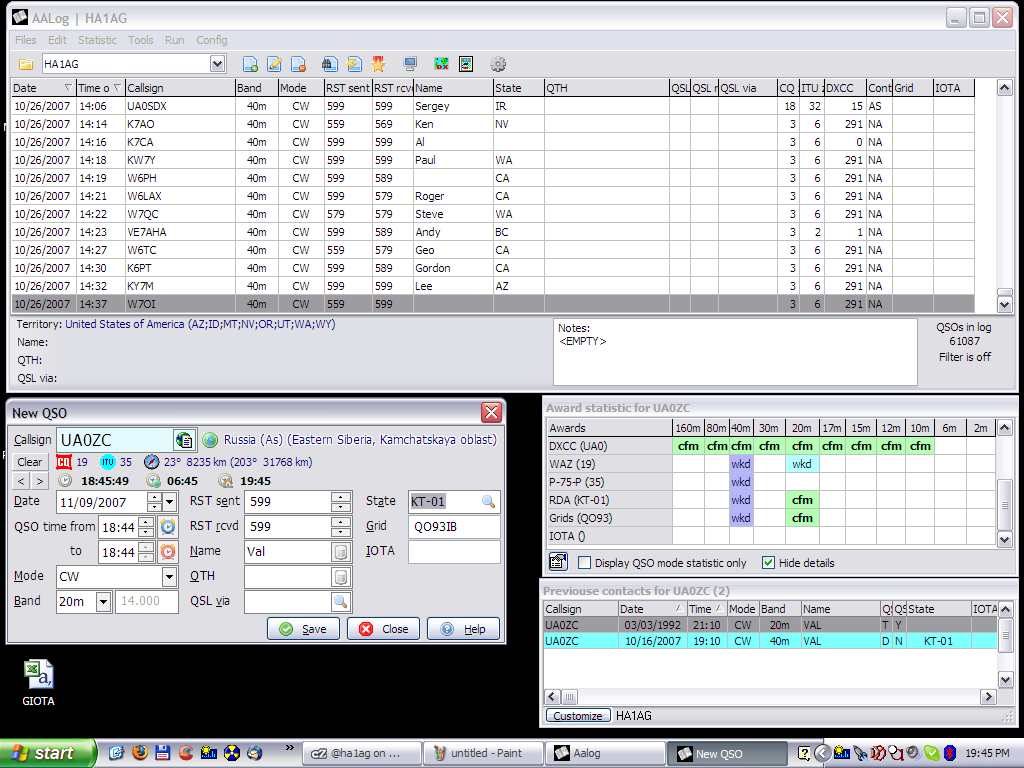Click the delete QSO toolbar icon
1024x768 pixels.
(298, 65)
